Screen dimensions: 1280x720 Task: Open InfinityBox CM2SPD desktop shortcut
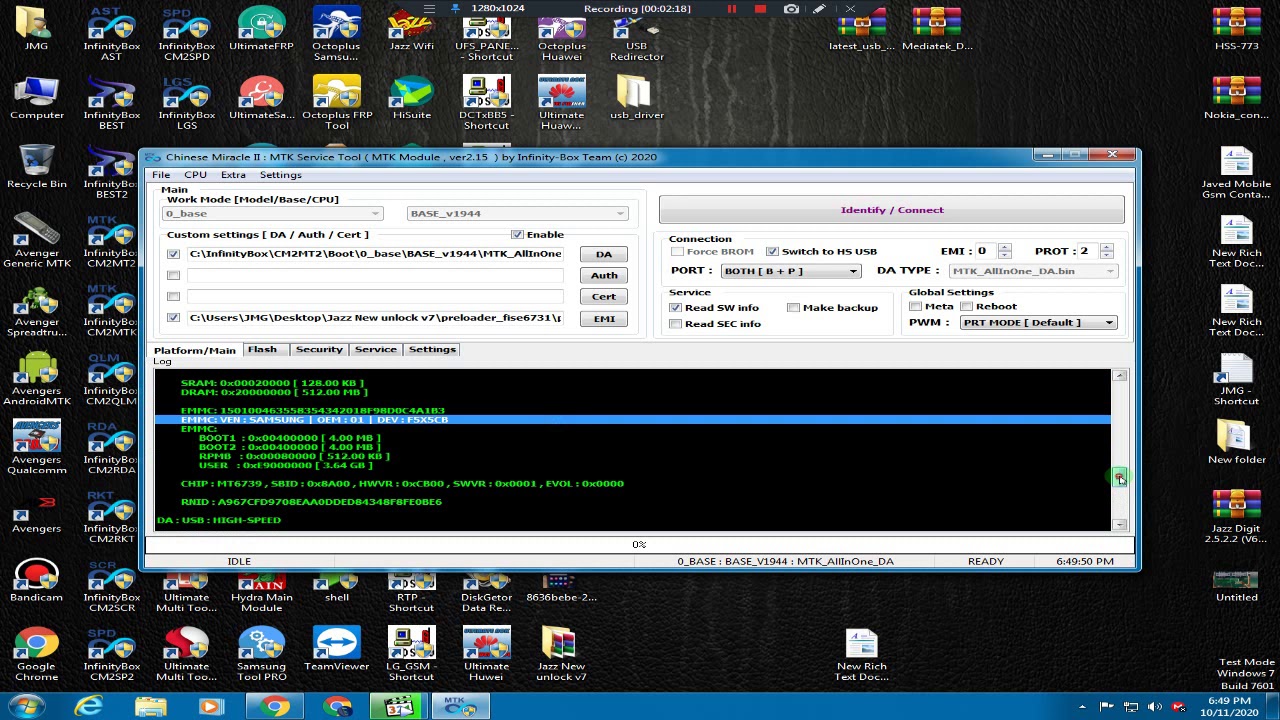tap(186, 33)
